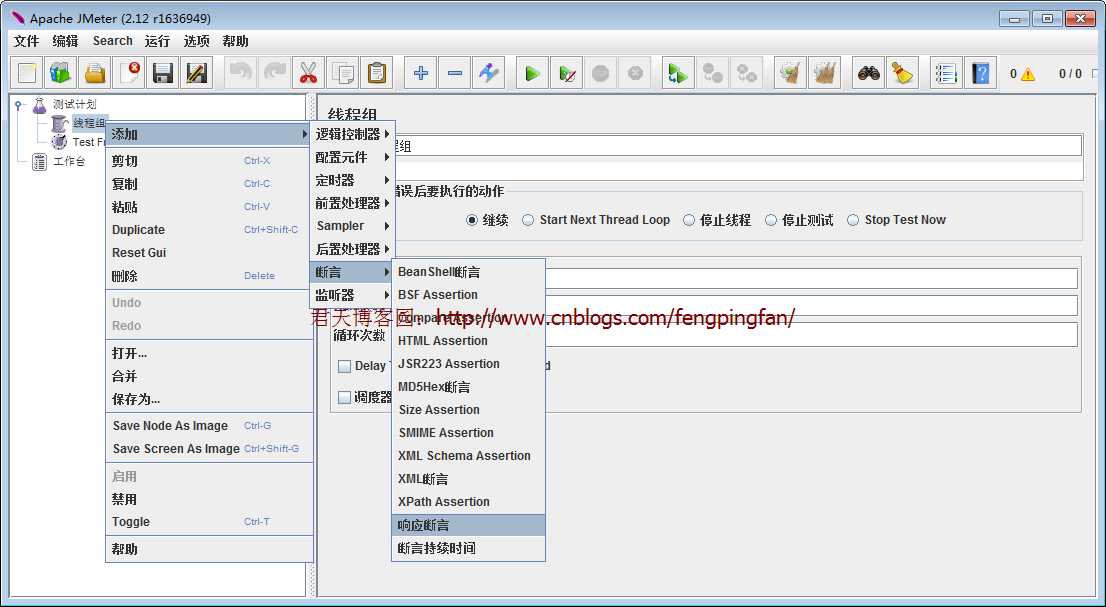Click the redo arrow toolbar icon
Viewport: 1106px width, 607px height.
coord(274,73)
